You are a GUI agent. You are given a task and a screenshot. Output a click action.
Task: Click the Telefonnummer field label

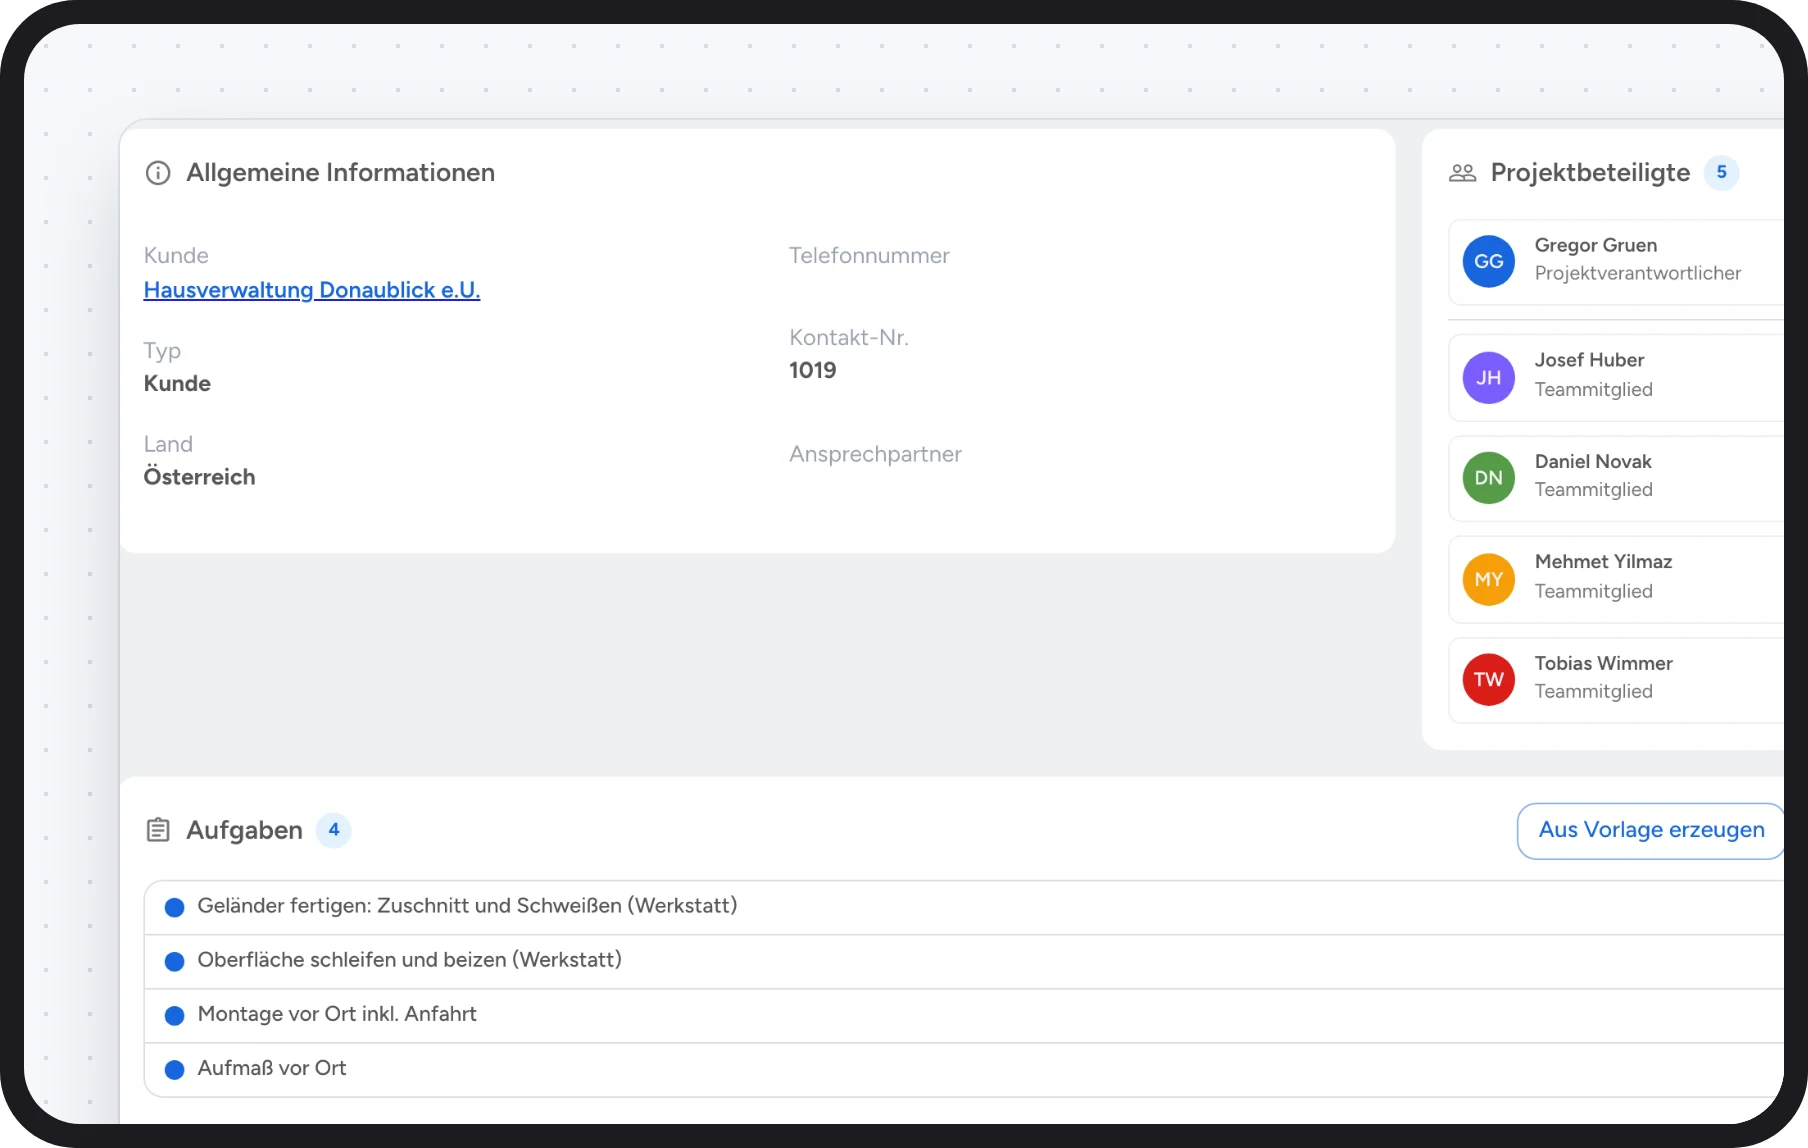coord(869,256)
